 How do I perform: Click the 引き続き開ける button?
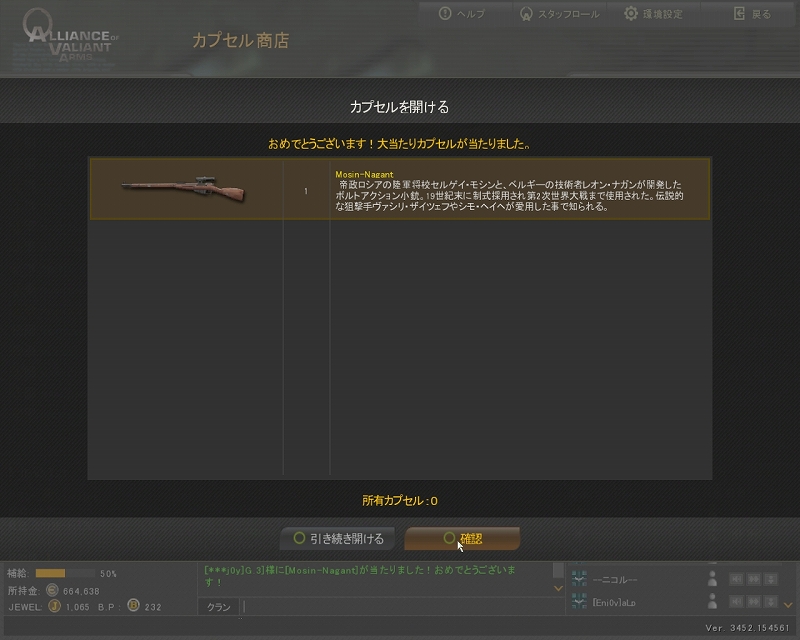click(338, 538)
